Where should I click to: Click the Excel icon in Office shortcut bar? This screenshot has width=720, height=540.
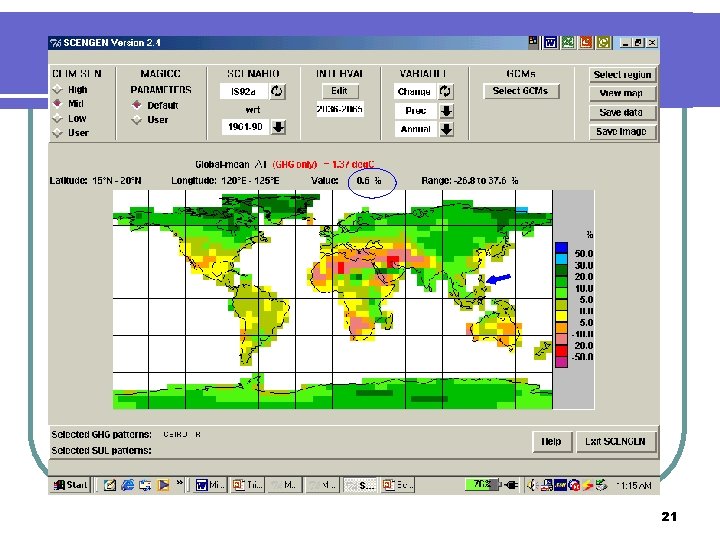coord(568,43)
